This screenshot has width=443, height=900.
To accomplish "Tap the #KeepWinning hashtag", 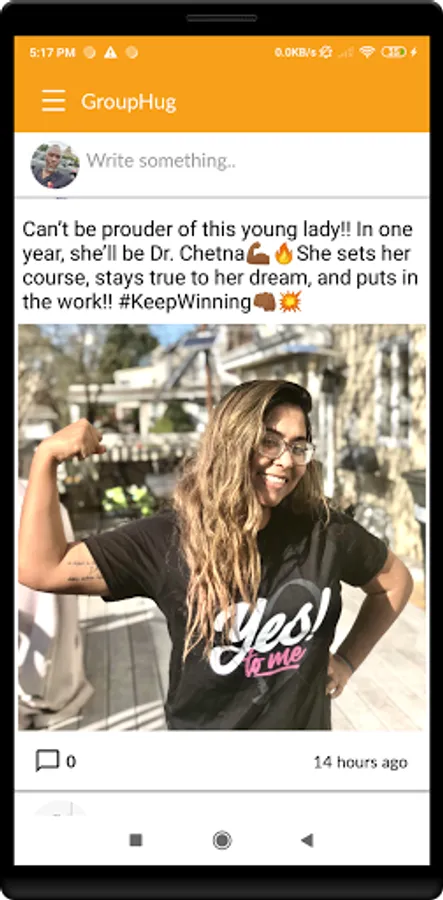I will point(185,302).
